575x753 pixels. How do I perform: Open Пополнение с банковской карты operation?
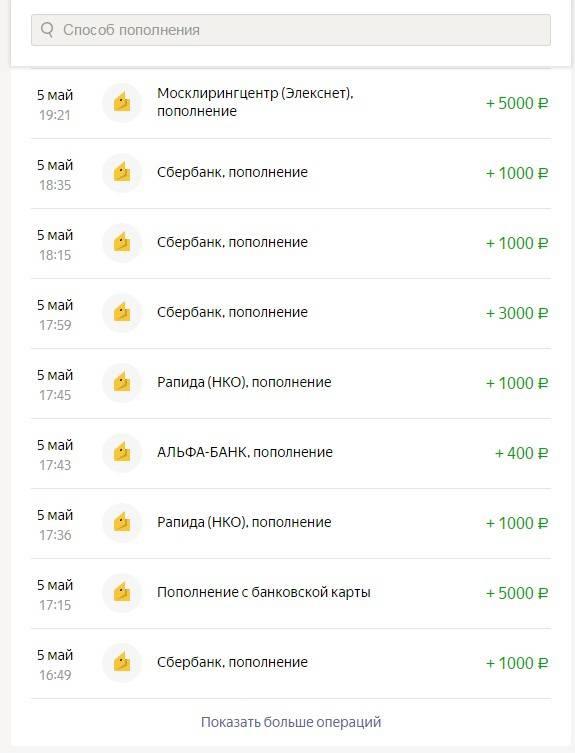pos(291,593)
